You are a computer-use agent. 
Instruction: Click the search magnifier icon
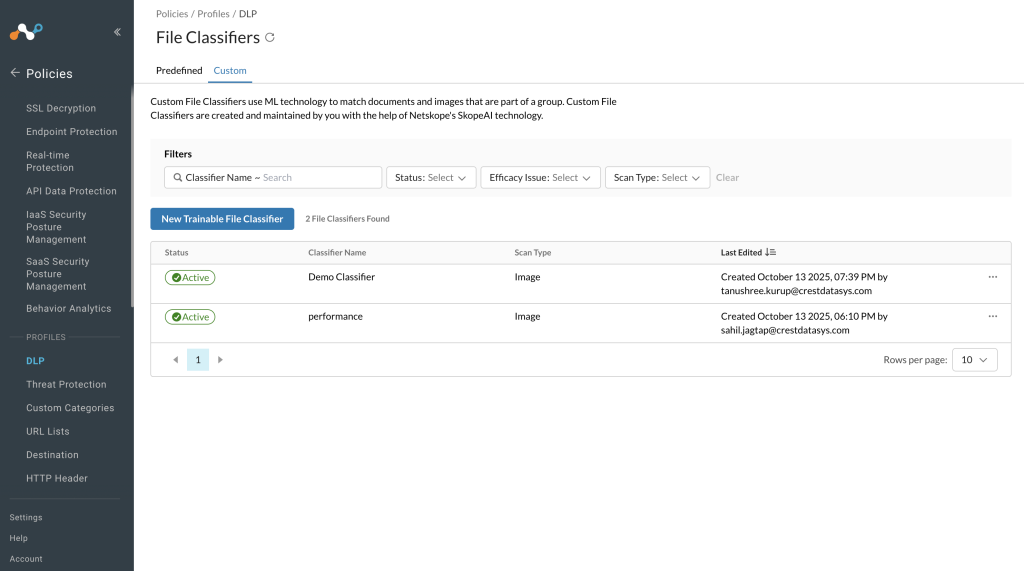[178, 178]
